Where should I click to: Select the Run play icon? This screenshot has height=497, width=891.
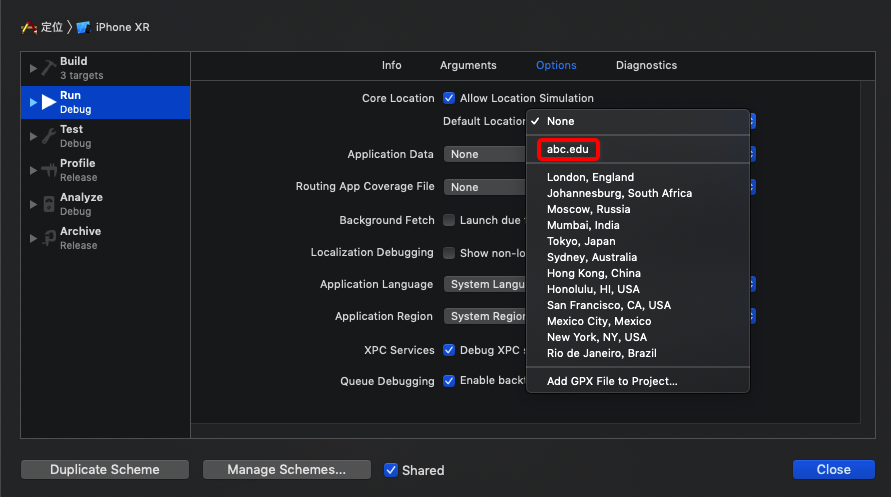(49, 102)
